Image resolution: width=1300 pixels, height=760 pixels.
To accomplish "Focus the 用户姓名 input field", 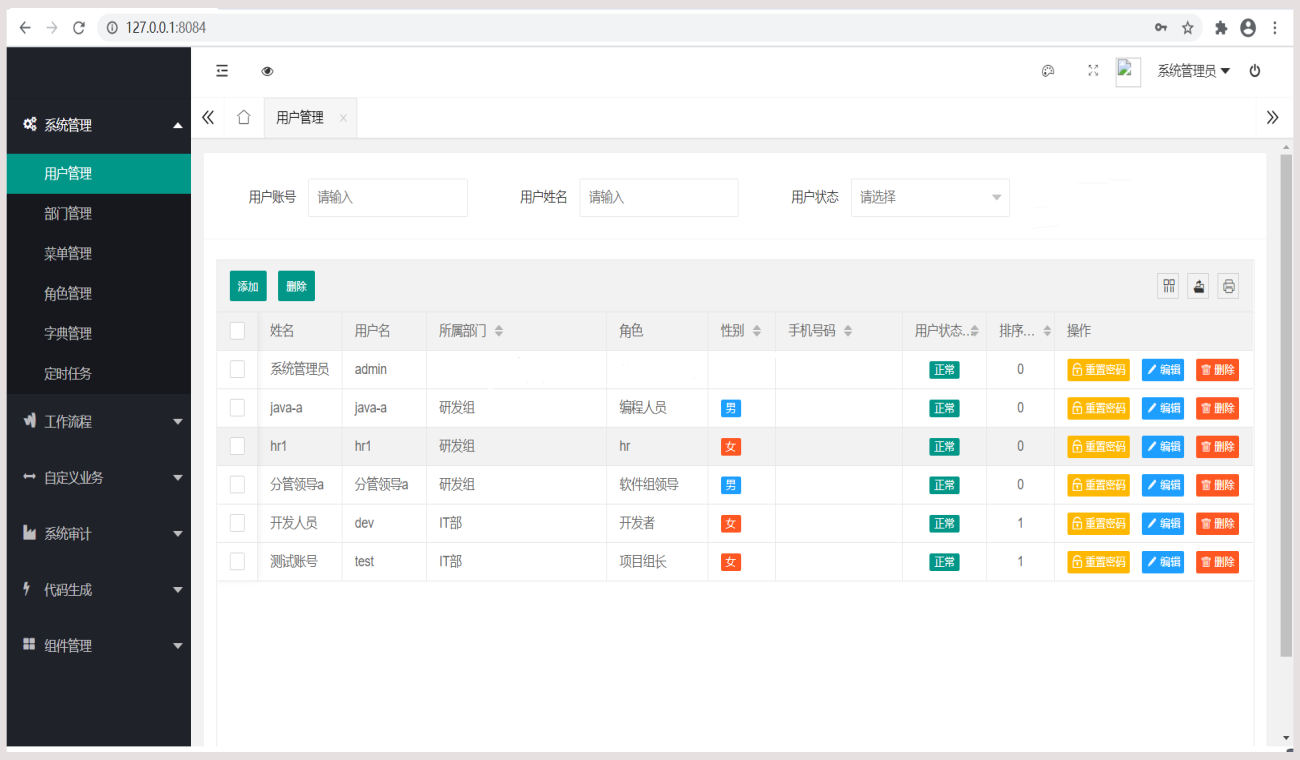I will [x=659, y=197].
